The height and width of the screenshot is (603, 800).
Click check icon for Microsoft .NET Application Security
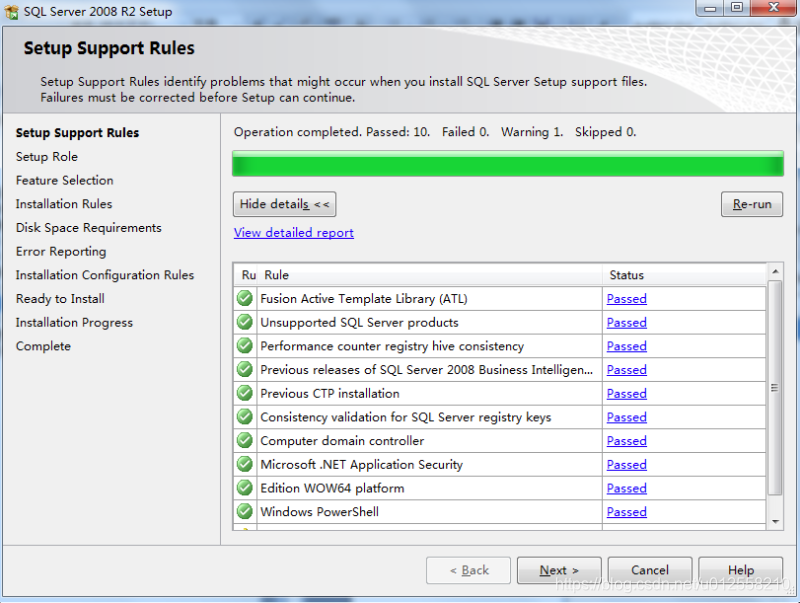pos(245,464)
